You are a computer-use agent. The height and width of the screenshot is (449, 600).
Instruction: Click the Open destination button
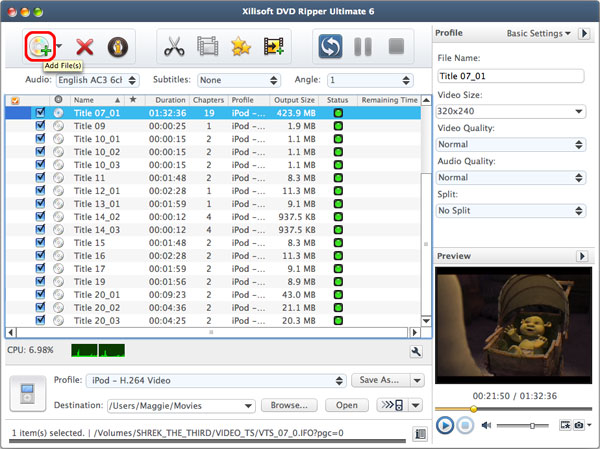click(x=347, y=405)
